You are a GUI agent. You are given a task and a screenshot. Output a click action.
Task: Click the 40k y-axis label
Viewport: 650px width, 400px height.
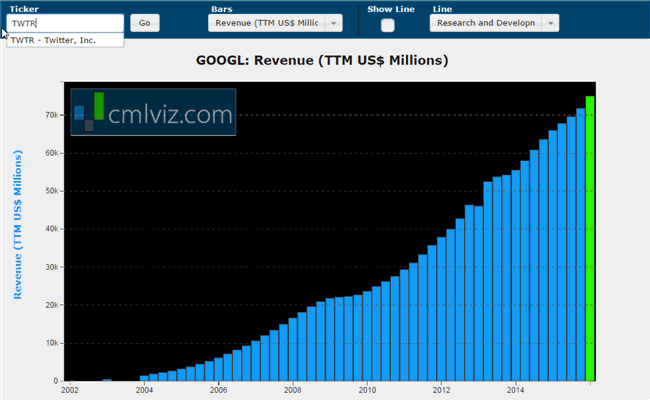click(x=52, y=229)
